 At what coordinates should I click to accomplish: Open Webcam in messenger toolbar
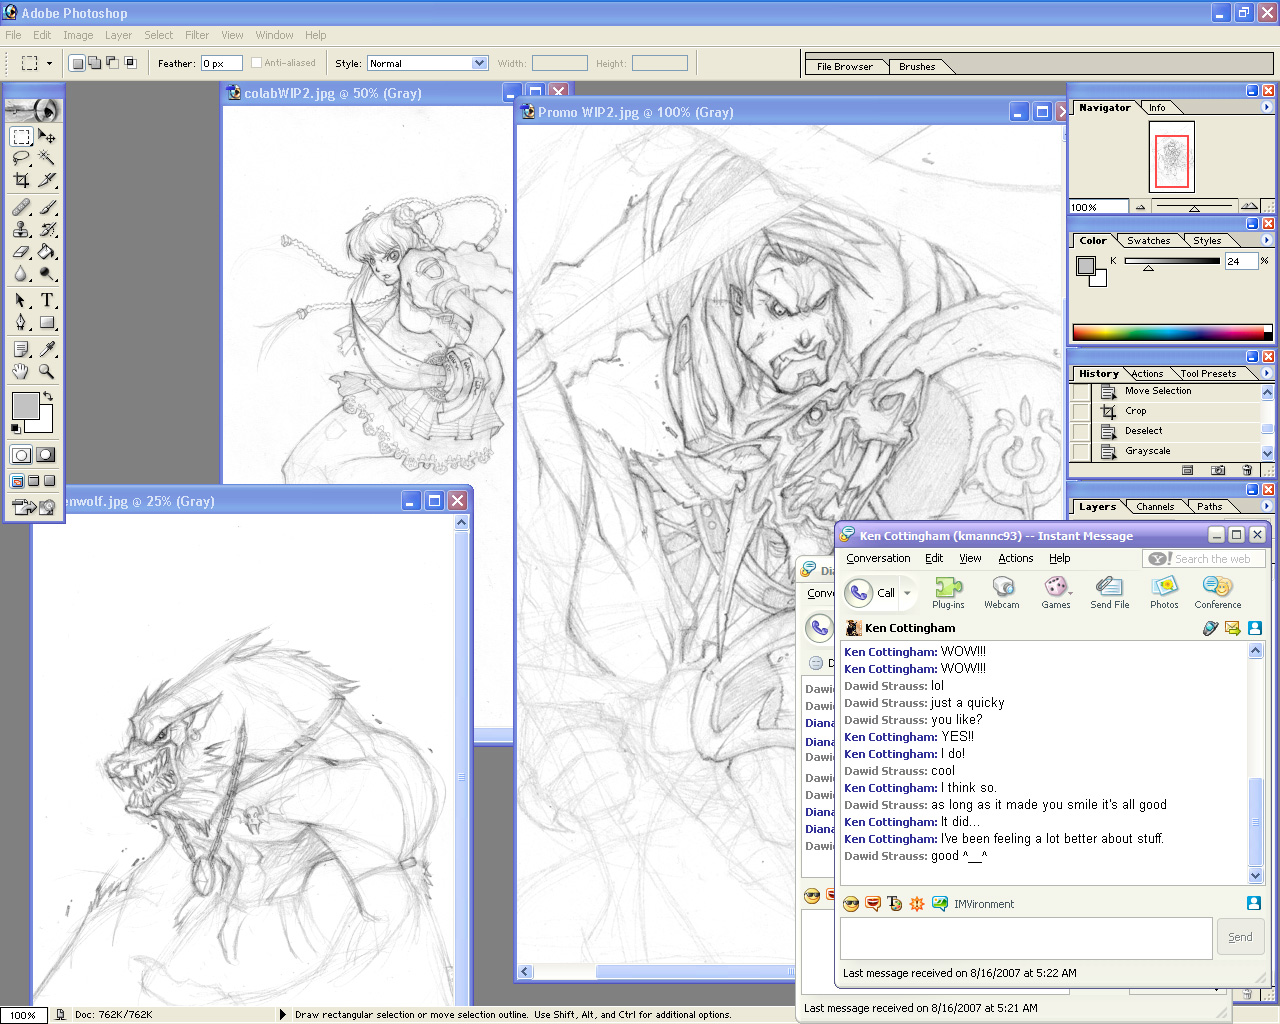pyautogui.click(x=1001, y=592)
